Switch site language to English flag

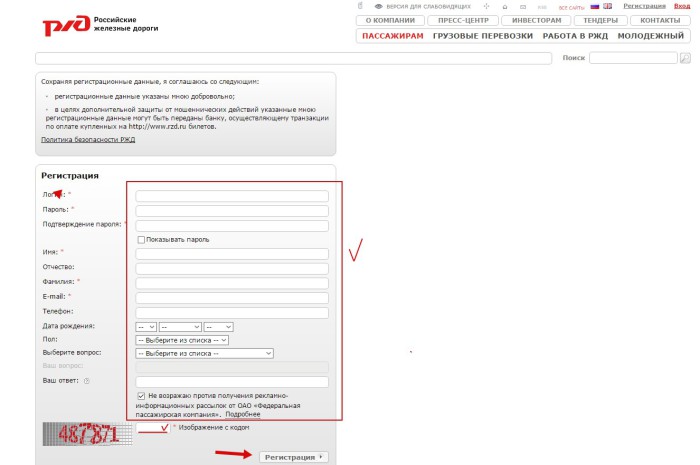coord(607,6)
